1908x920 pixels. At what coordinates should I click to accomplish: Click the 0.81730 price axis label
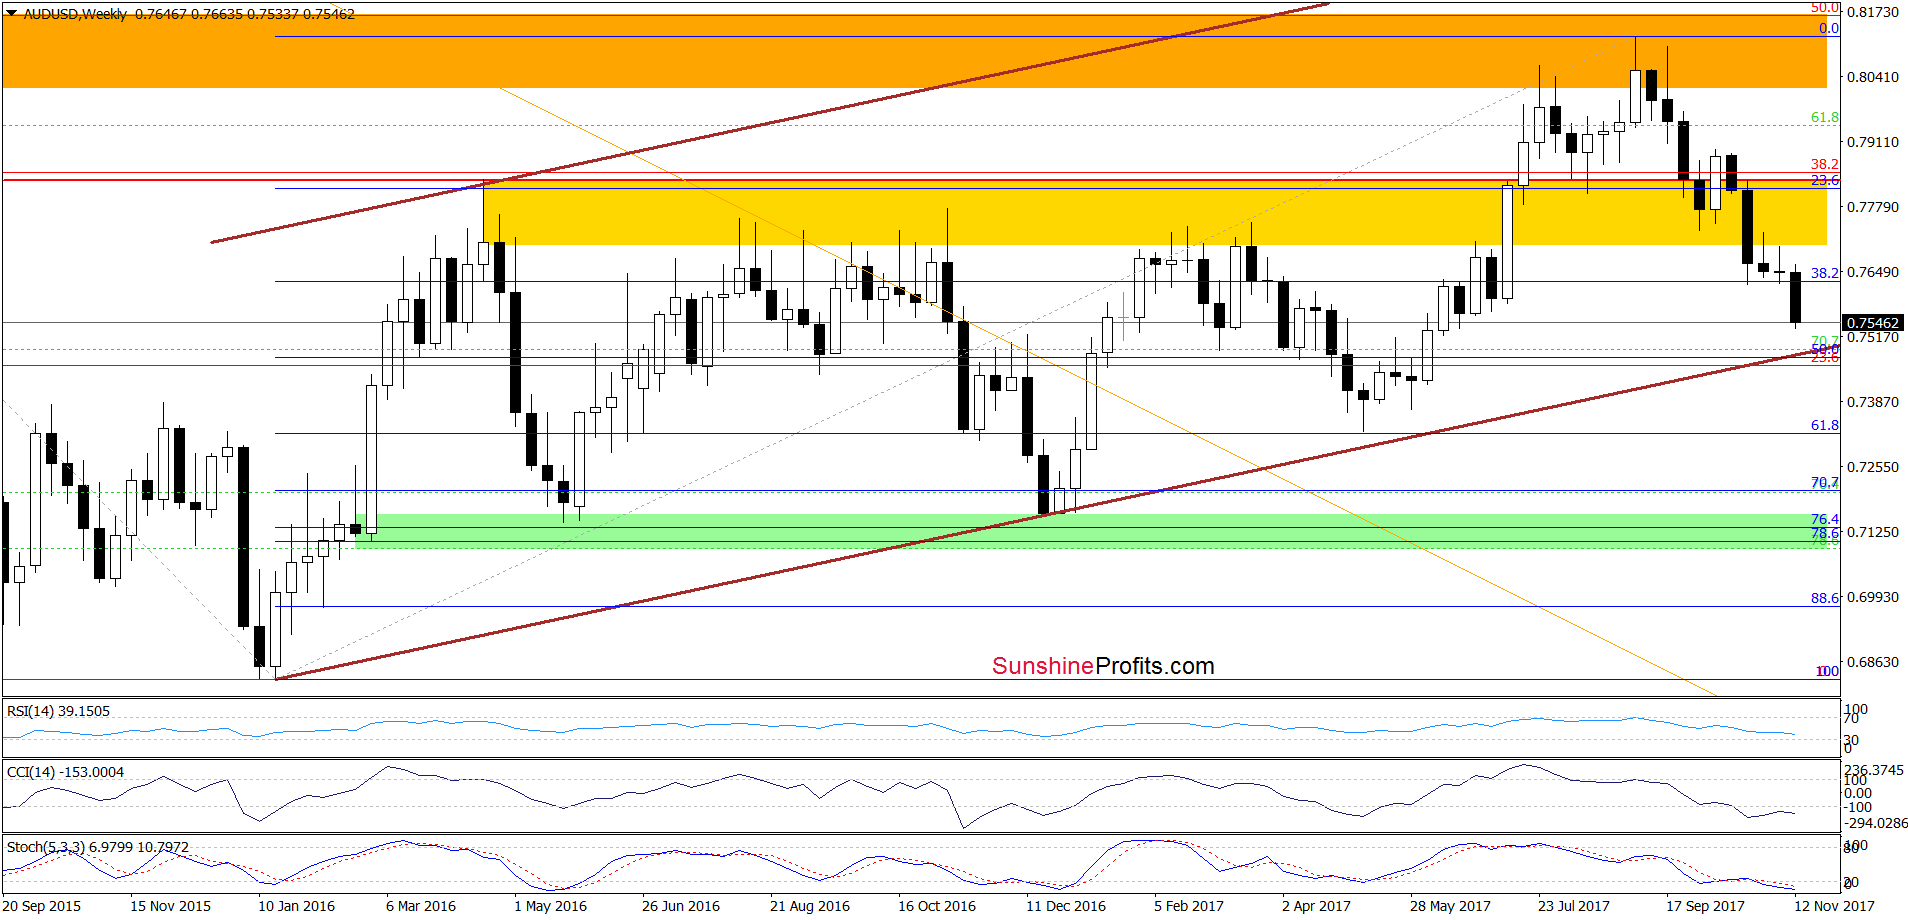[1873, 12]
